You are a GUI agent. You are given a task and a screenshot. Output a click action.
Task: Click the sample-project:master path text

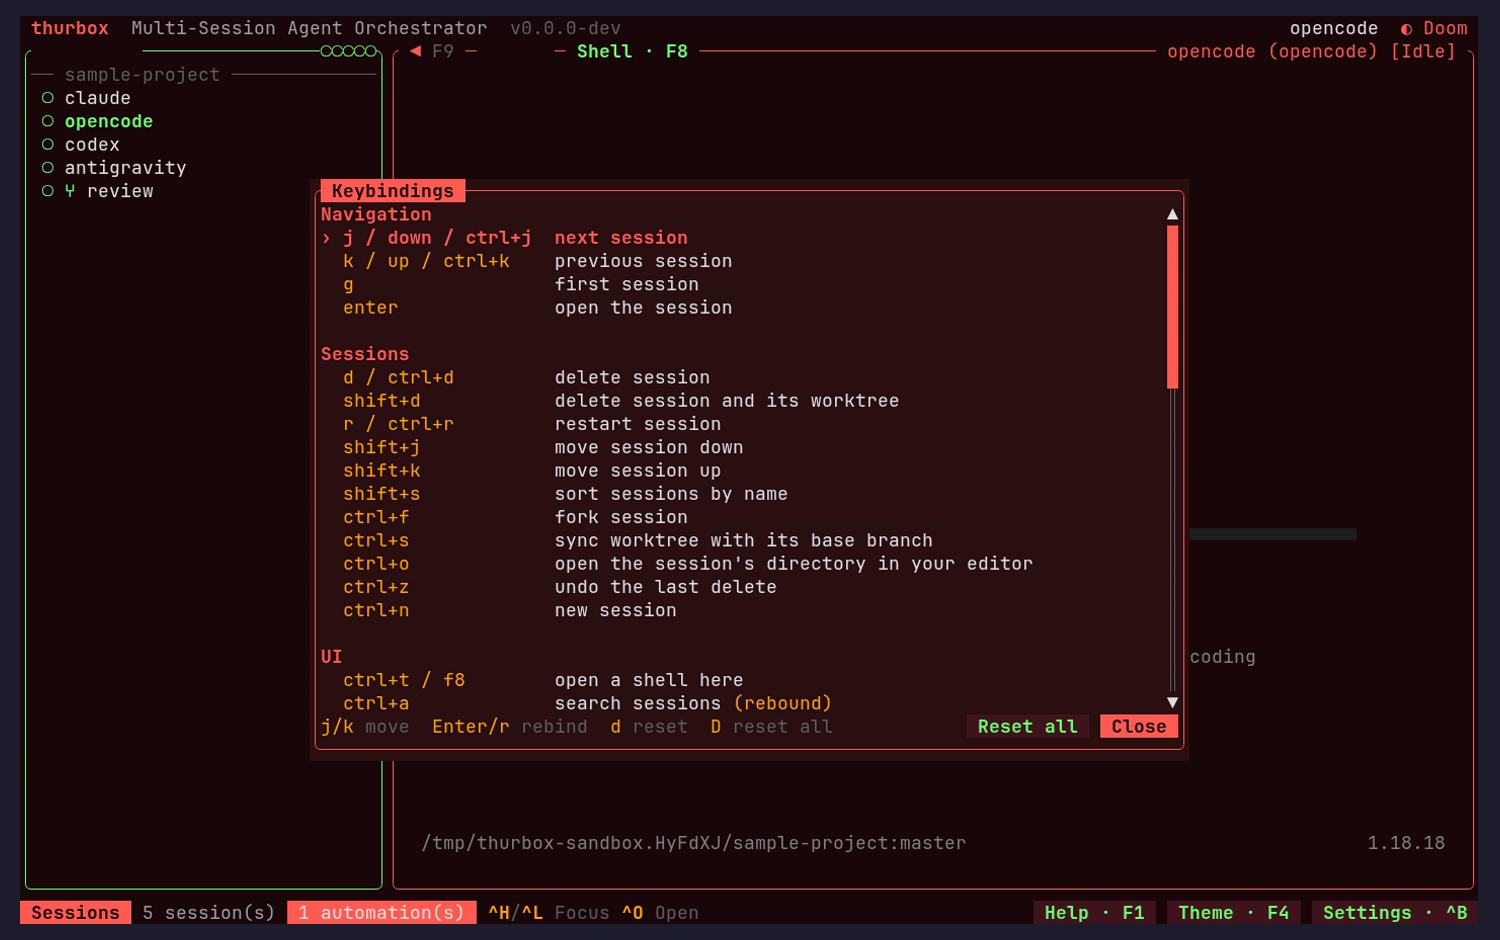pos(694,843)
